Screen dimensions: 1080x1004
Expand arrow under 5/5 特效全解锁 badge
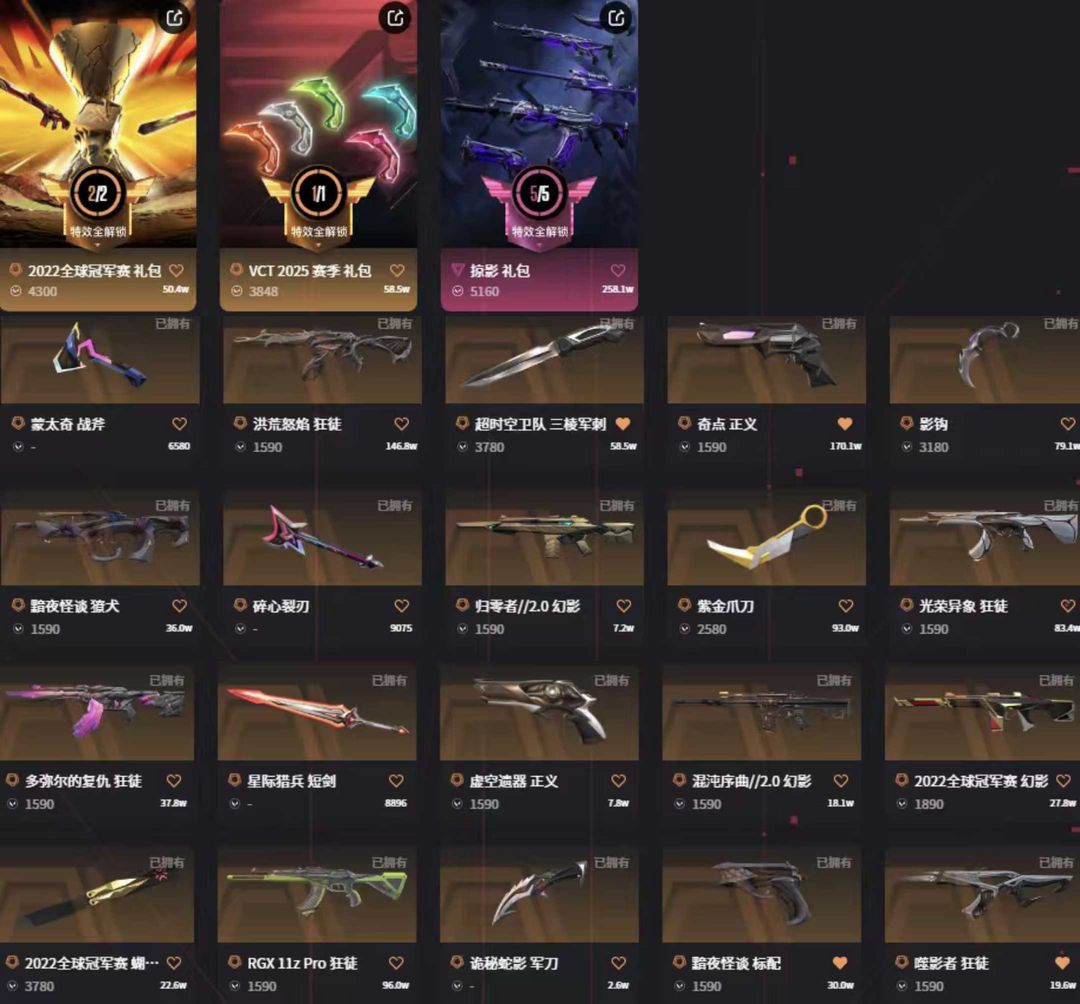[539, 245]
